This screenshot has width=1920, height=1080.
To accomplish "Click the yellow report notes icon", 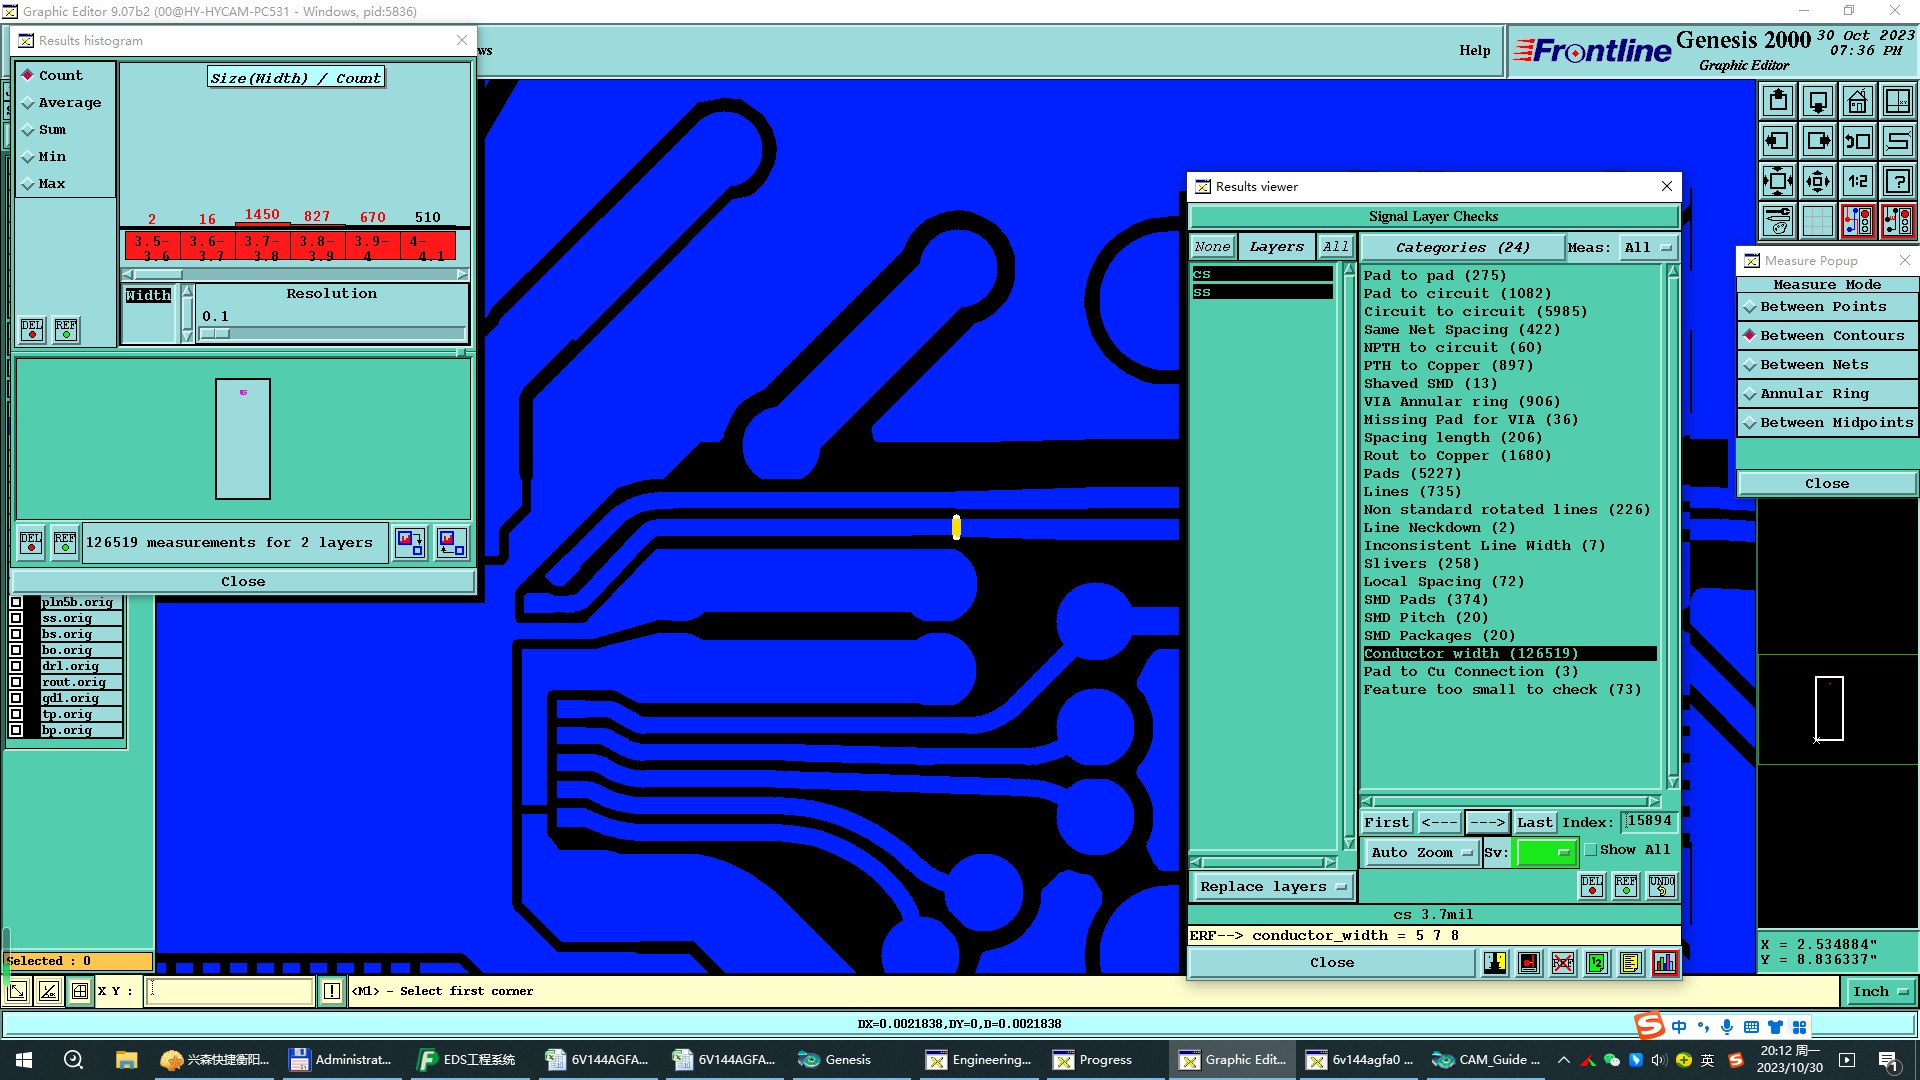I will coord(1630,963).
